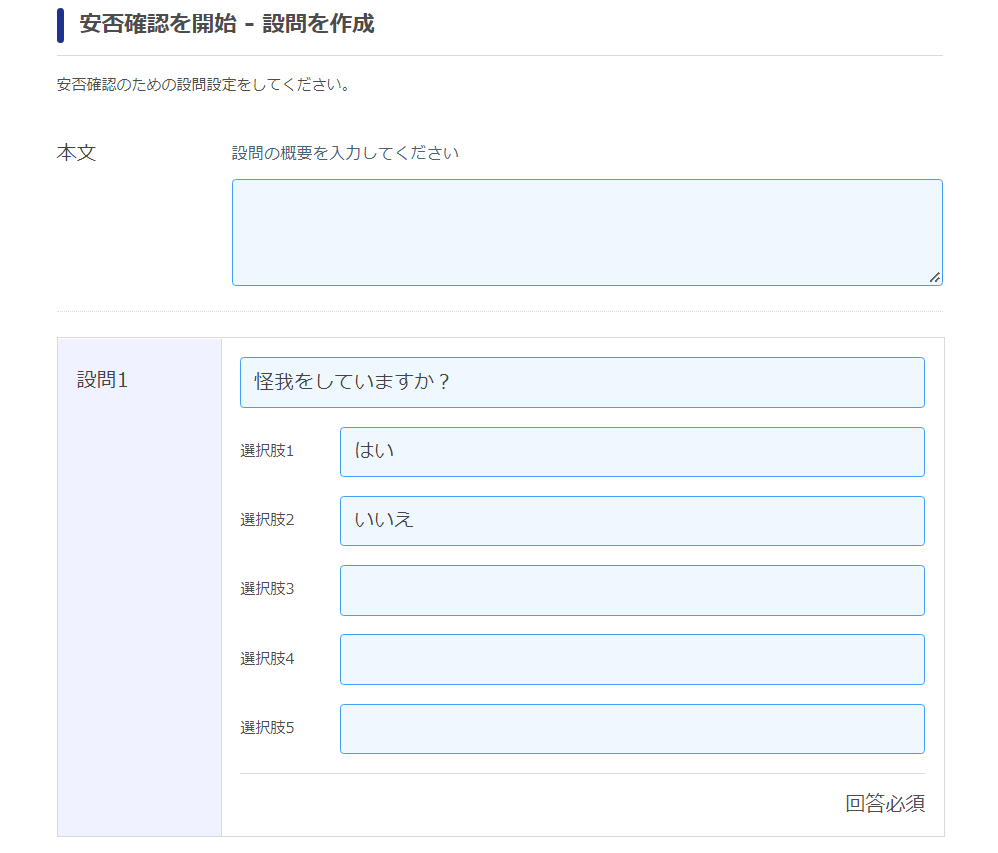Click the 設問1 section label
This screenshot has width=998, height=853.
[102, 380]
